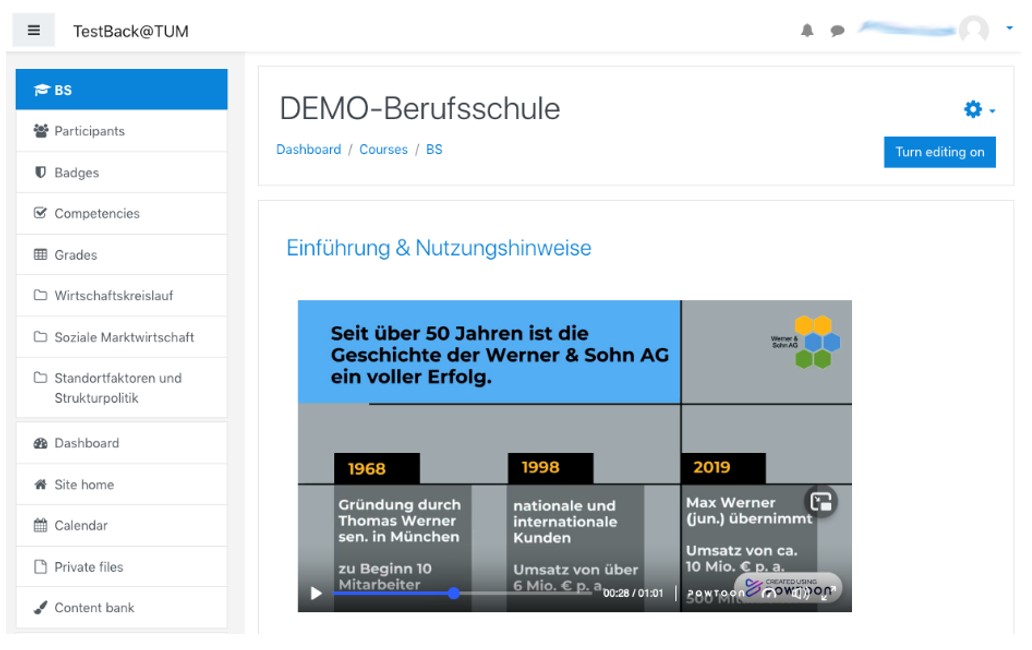Image resolution: width=1032 pixels, height=650 pixels.
Task: Toggle the side navigation hamburger menu
Action: click(x=34, y=30)
